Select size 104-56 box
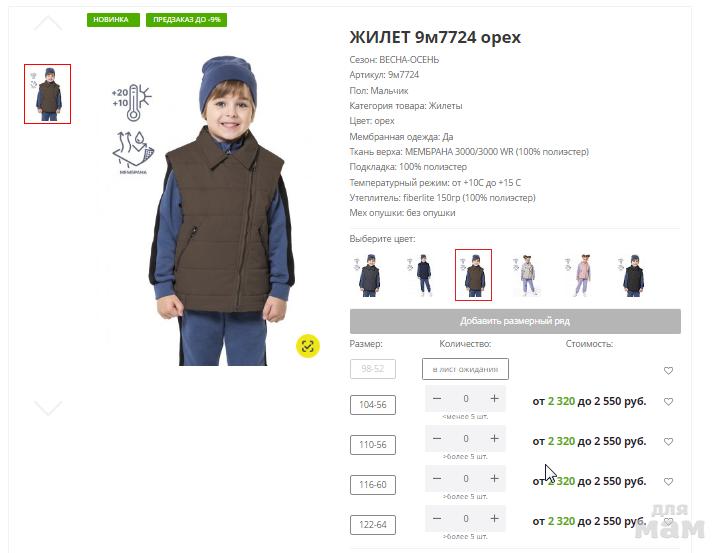720x553 pixels. (372, 405)
